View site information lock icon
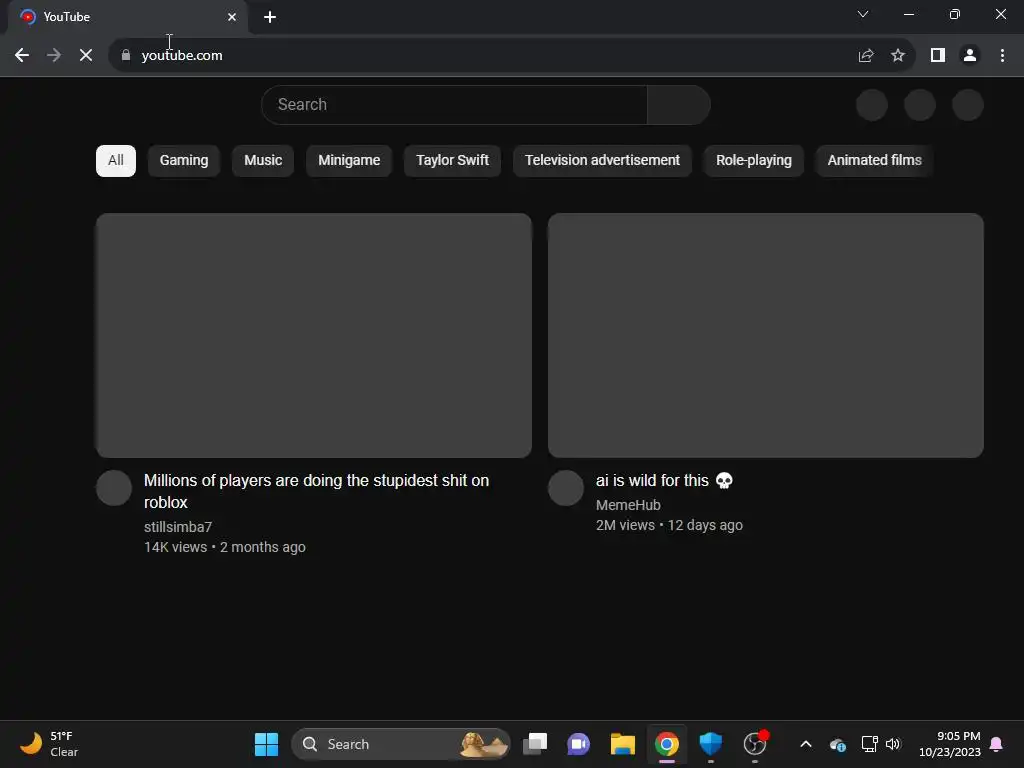Screen dimensions: 1024x768 [x=126, y=56]
